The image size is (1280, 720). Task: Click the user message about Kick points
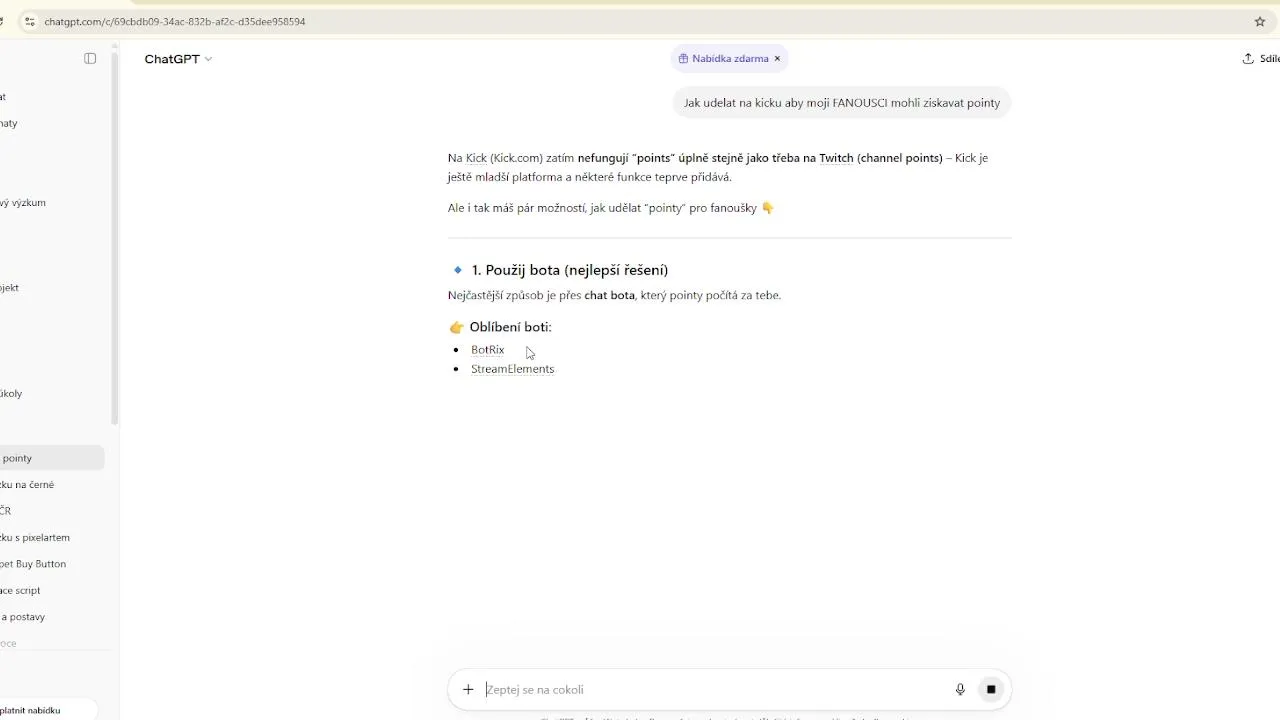point(842,103)
